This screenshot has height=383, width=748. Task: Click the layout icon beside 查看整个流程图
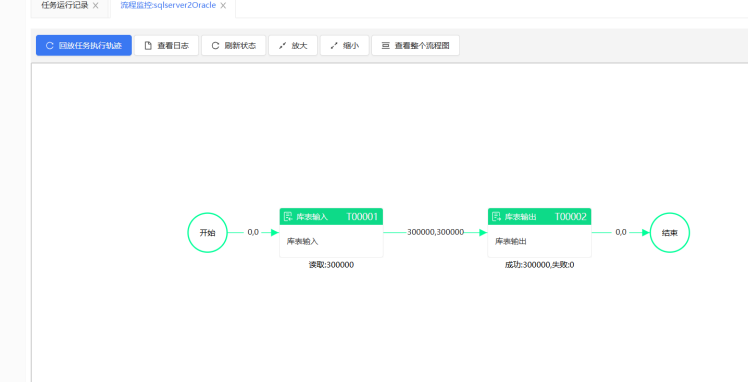(x=385, y=46)
